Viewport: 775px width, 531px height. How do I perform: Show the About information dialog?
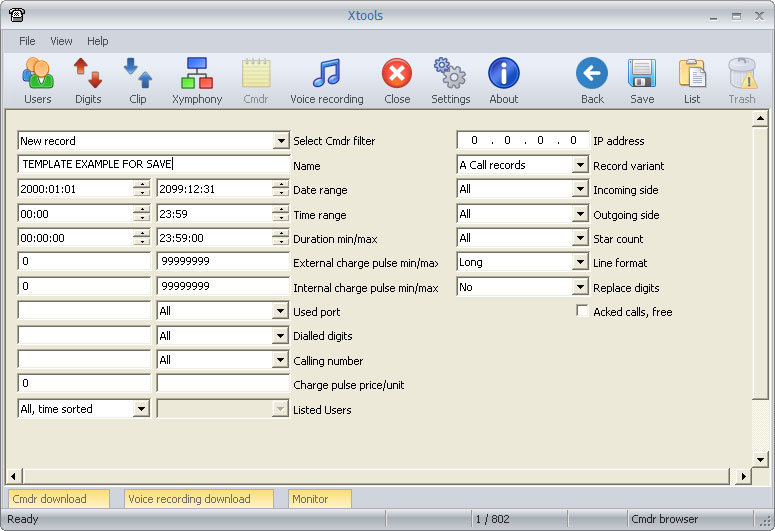coord(504,80)
